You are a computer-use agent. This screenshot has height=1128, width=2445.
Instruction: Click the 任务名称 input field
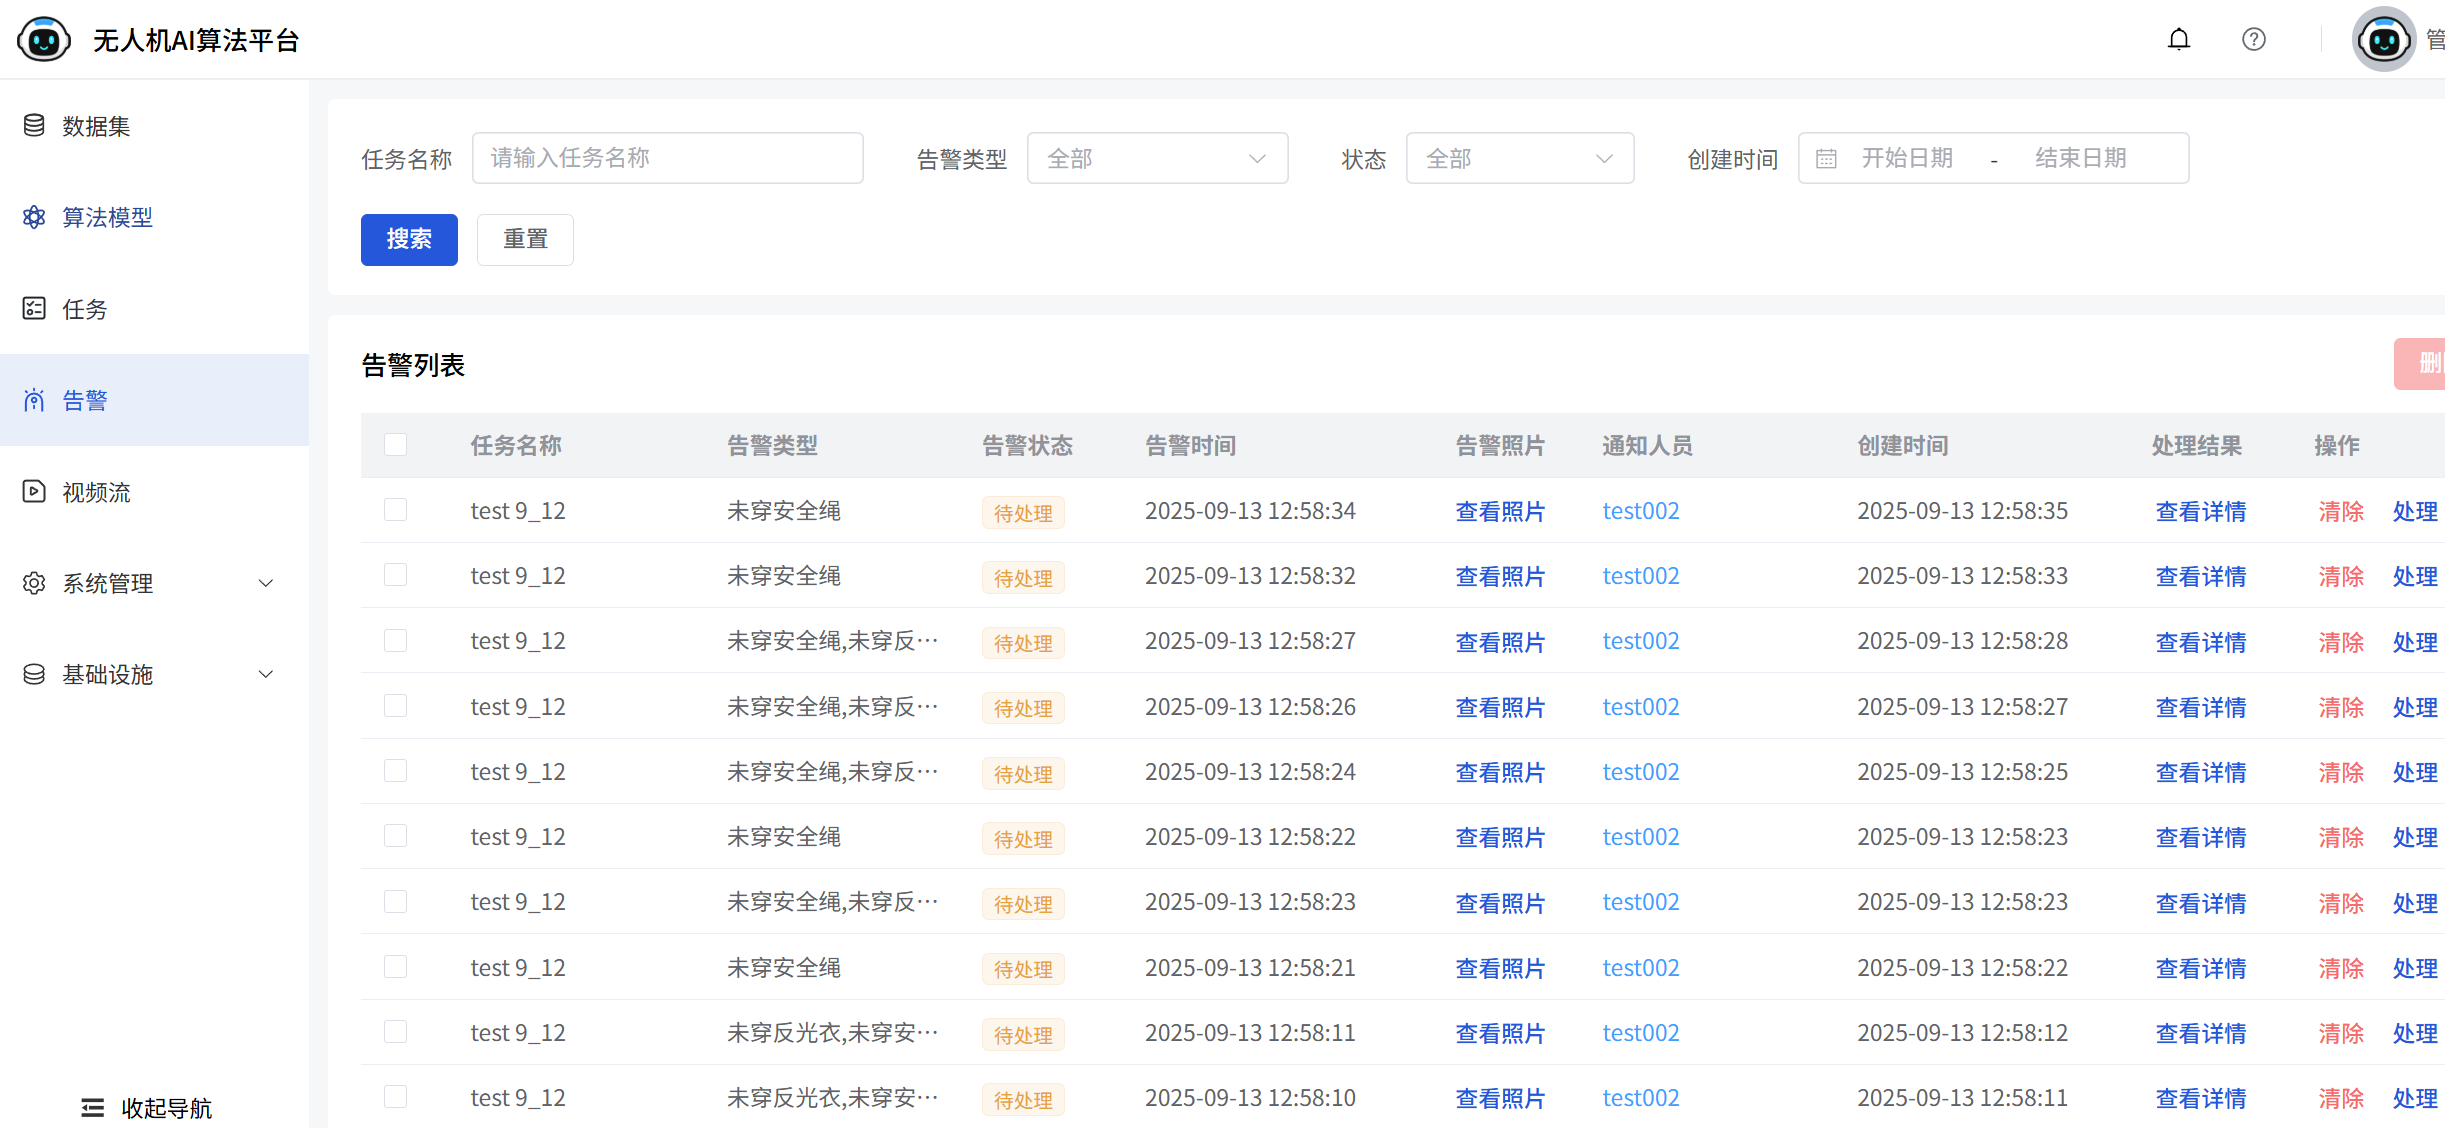[x=667, y=159]
